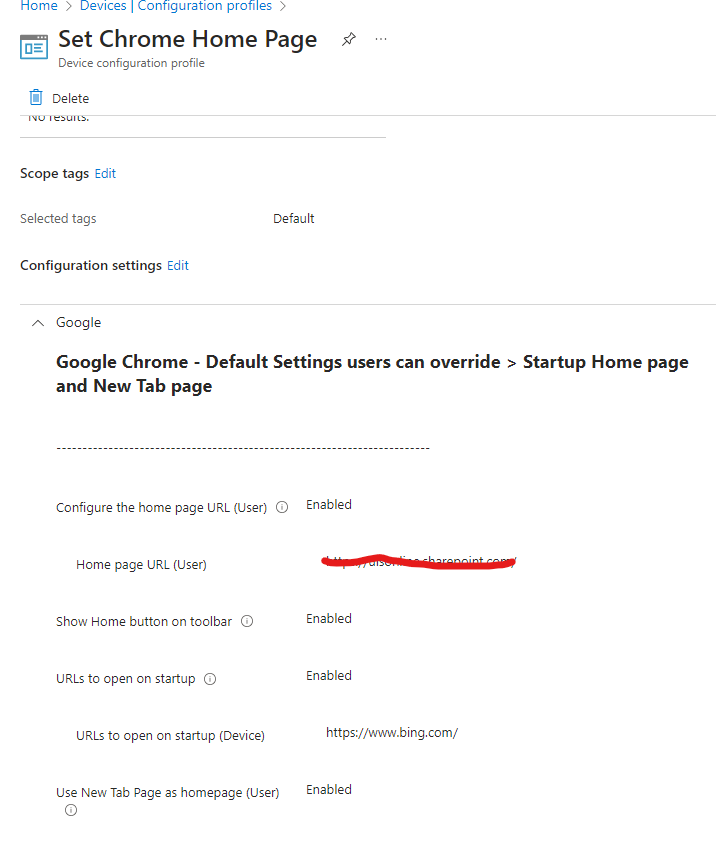The height and width of the screenshot is (856, 716).
Task: Click Enabled value for URLs to open on startup
Action: click(329, 676)
